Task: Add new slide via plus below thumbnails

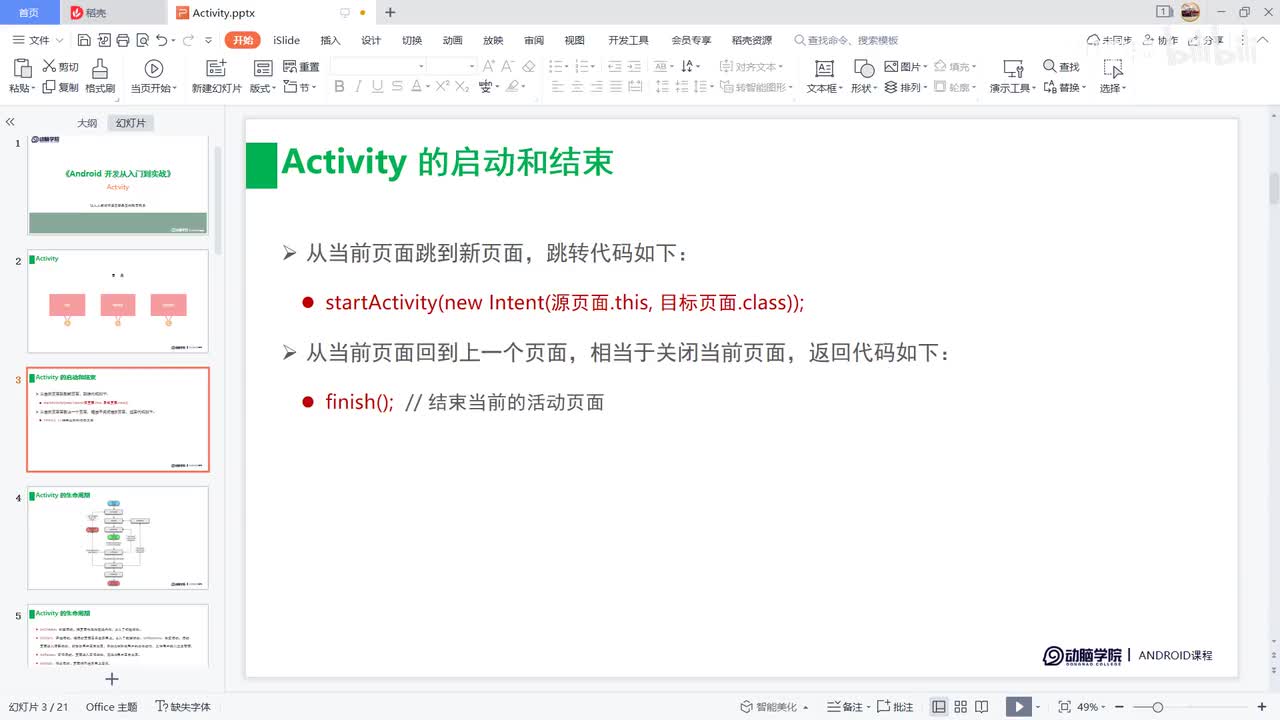Action: (x=112, y=679)
